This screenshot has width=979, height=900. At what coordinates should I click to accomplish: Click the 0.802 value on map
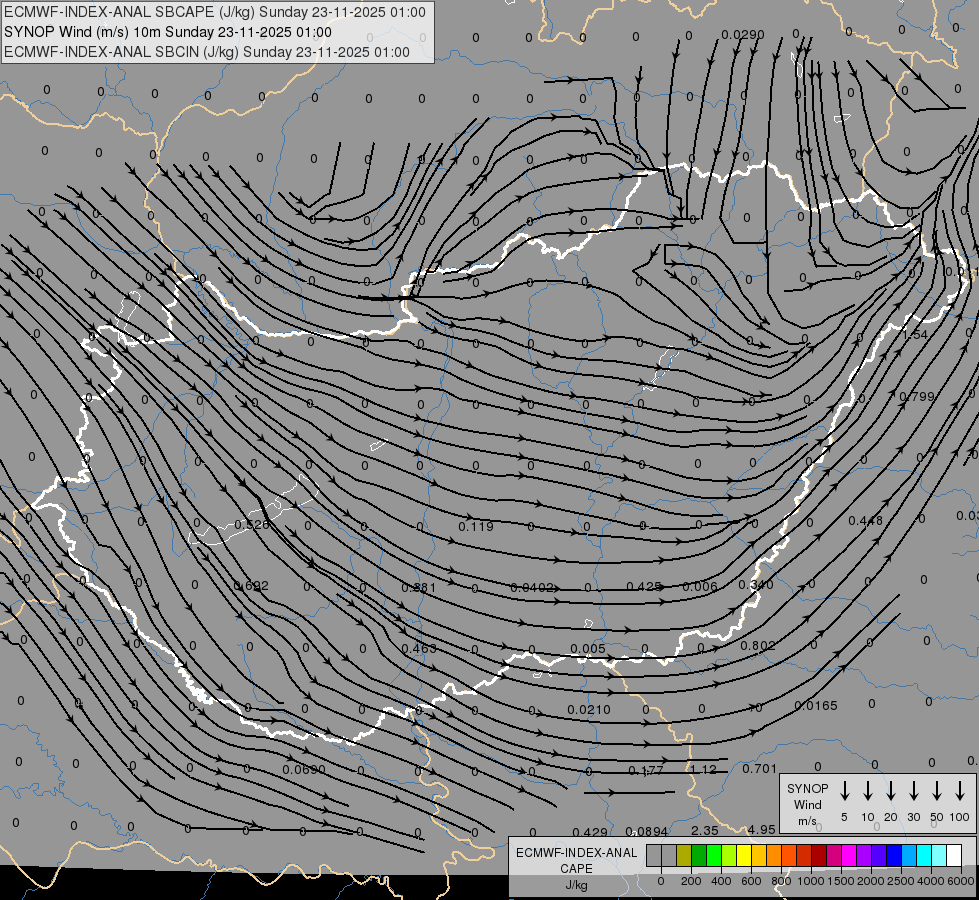757,646
